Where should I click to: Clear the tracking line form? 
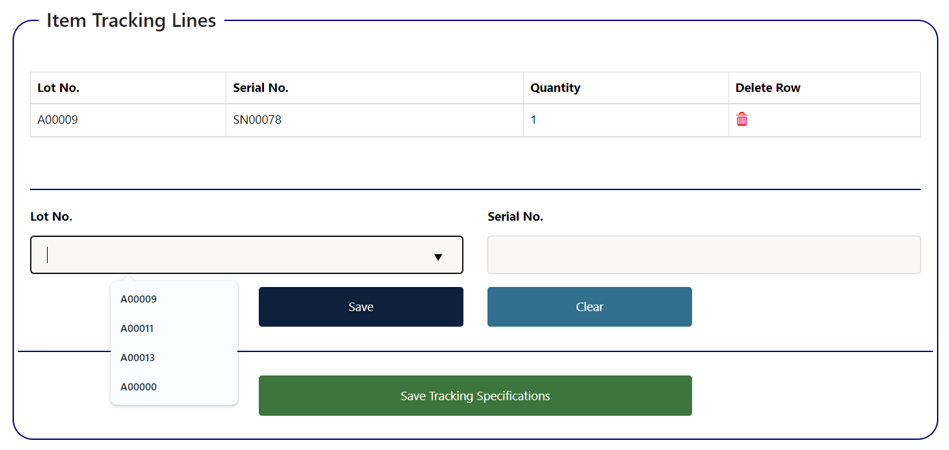click(x=589, y=307)
